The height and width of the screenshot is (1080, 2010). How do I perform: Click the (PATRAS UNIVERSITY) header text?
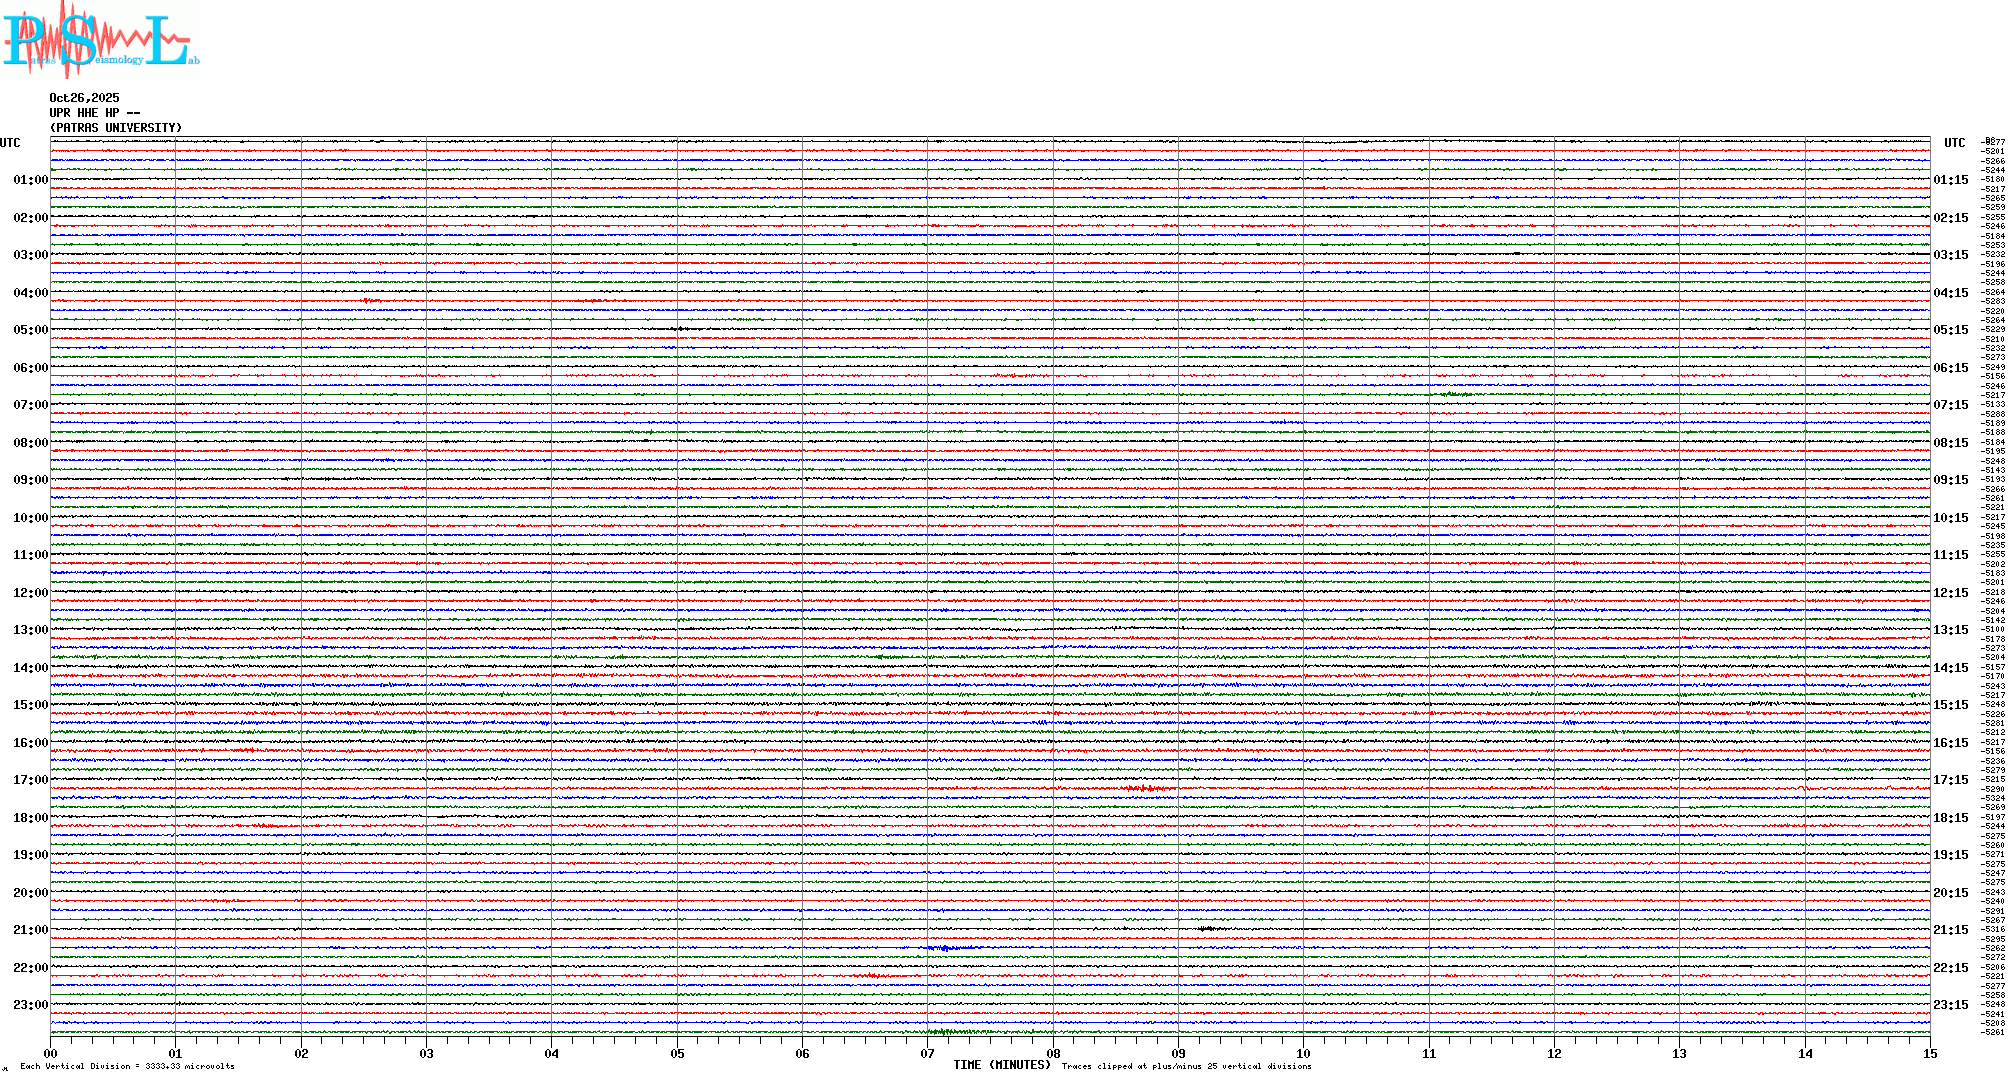tap(116, 128)
